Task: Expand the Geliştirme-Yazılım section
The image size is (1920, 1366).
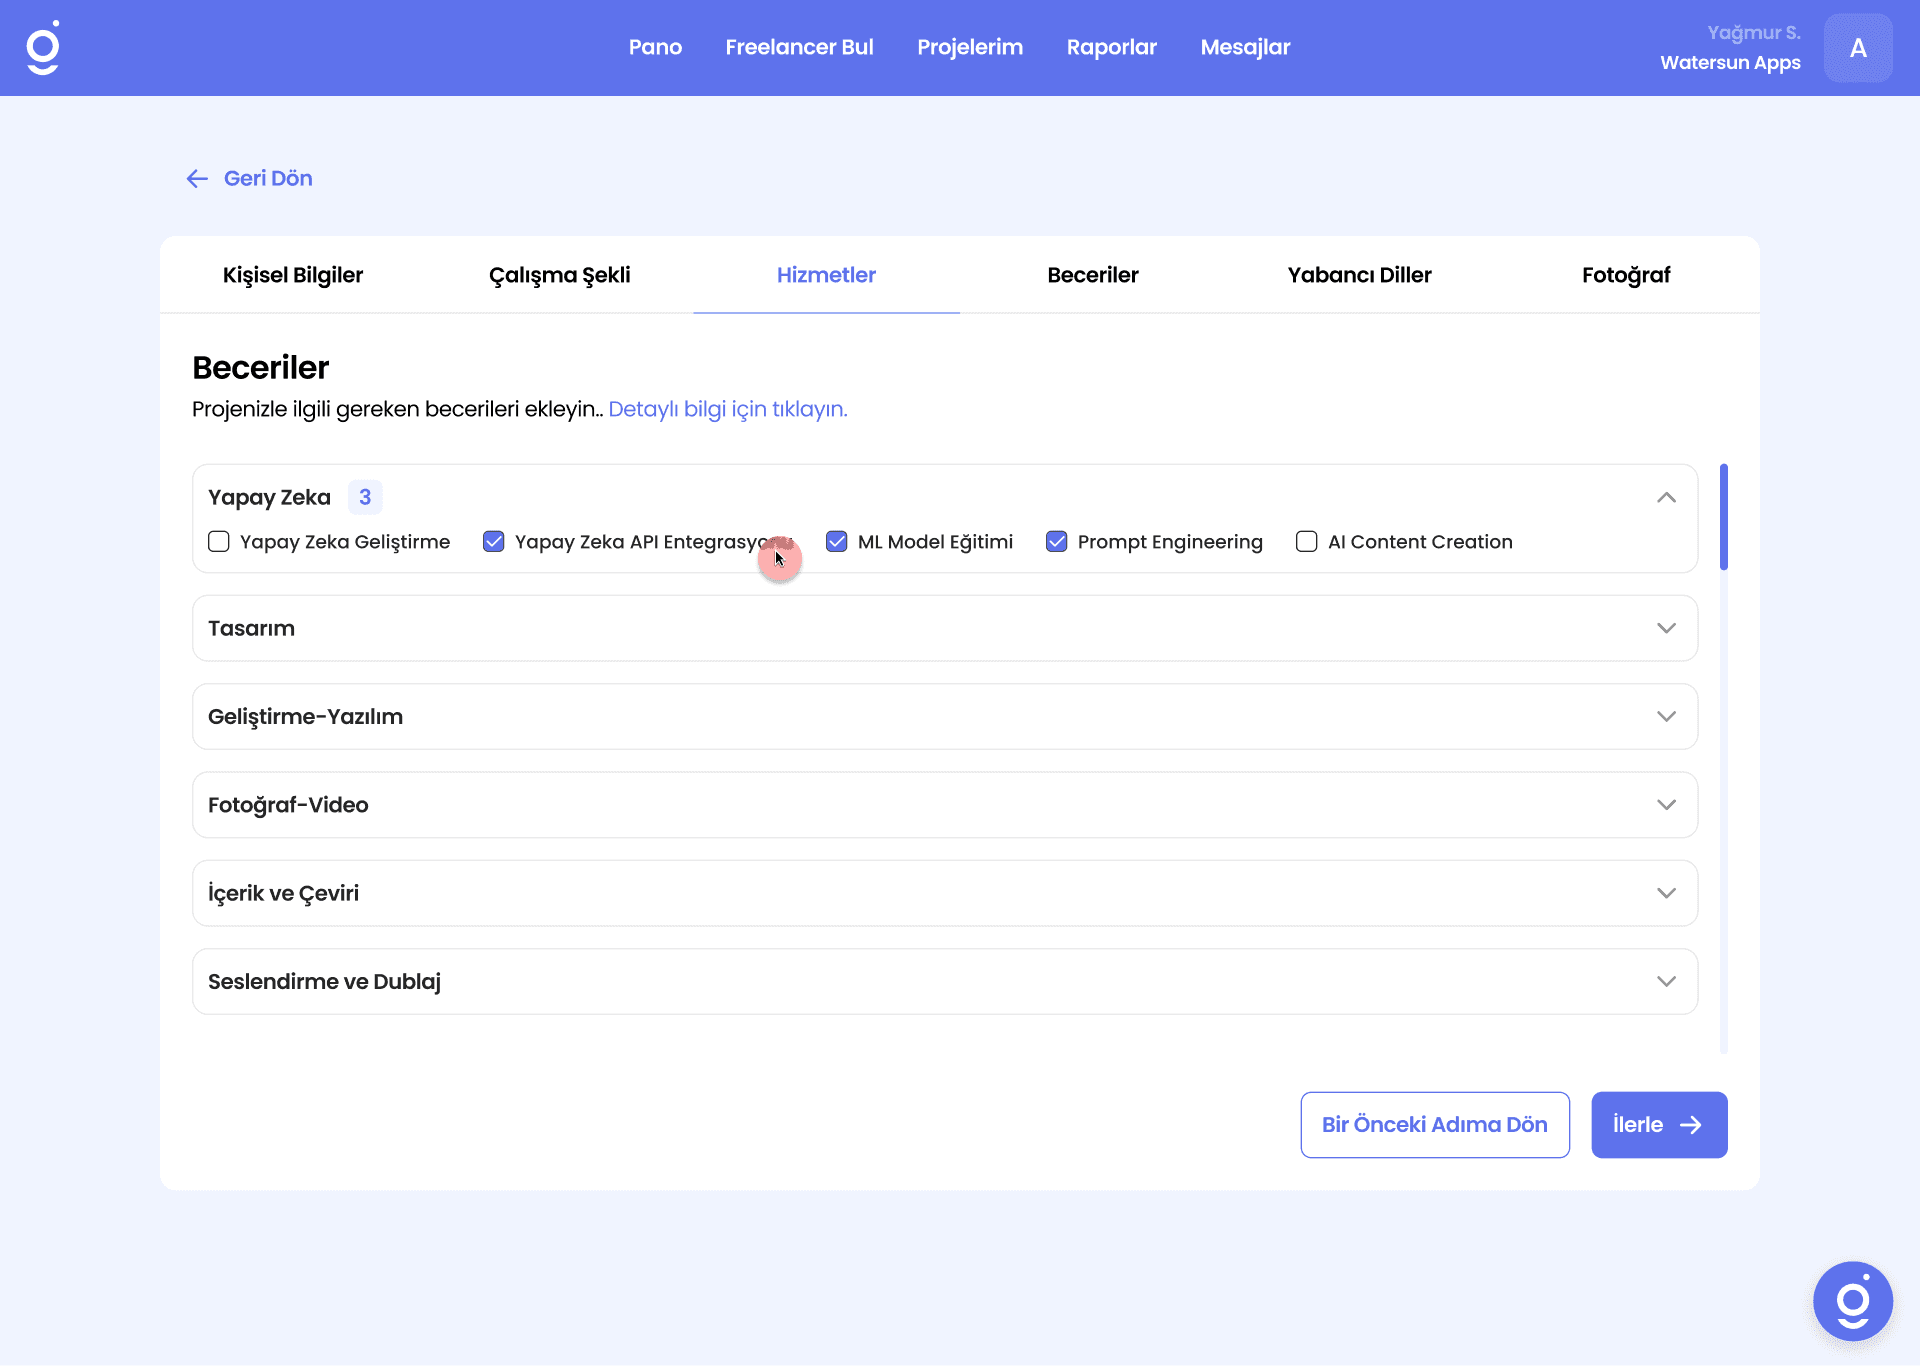Action: 1665,716
